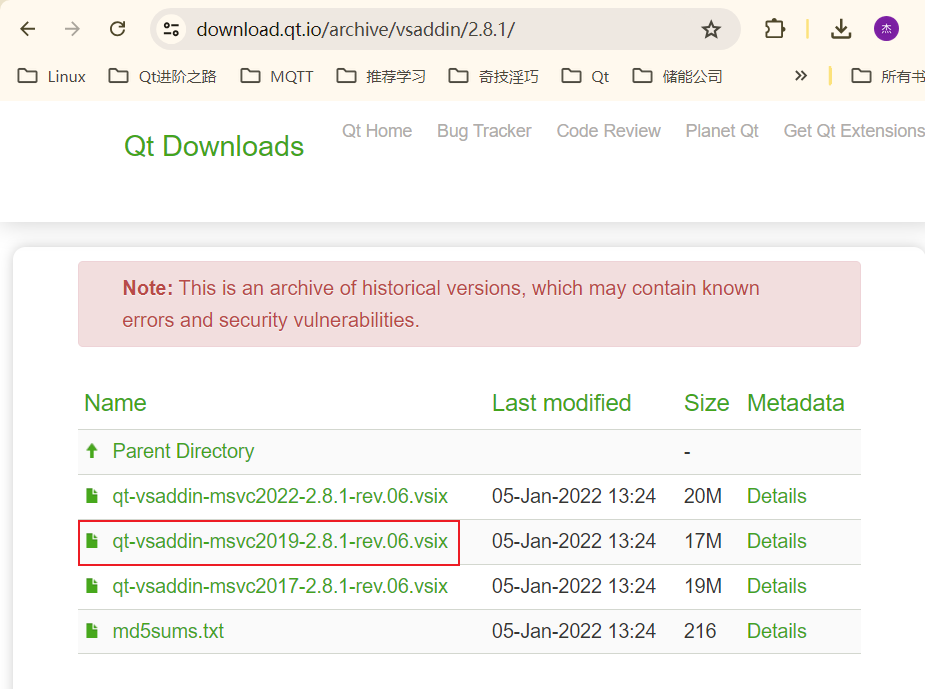The image size is (925, 689).
Task: Open the 奇技淫巧 bookmark folder
Action: (x=493, y=76)
